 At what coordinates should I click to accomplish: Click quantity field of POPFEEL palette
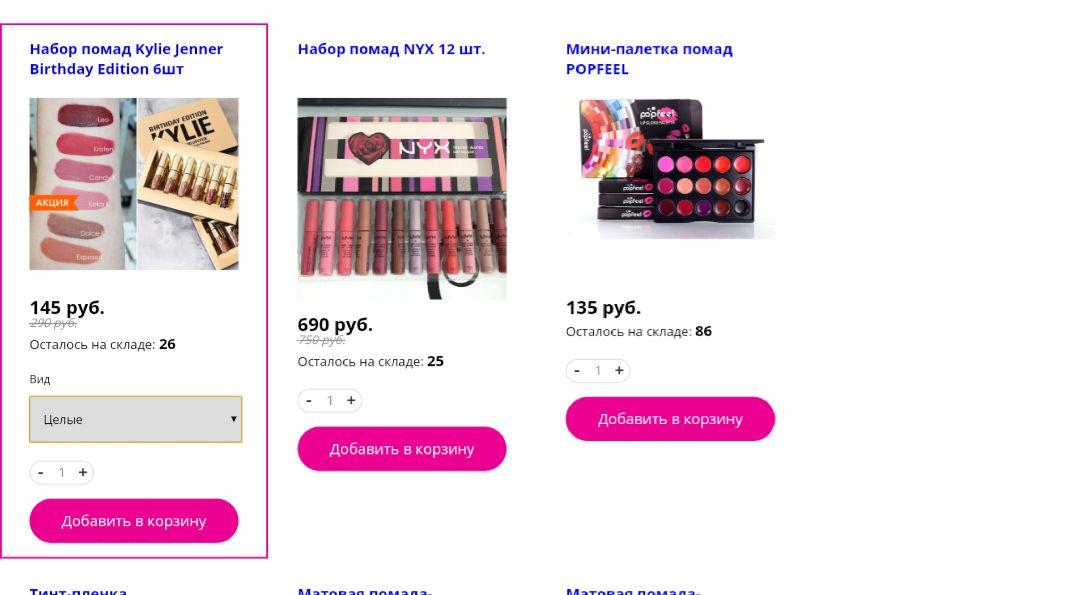(x=598, y=370)
